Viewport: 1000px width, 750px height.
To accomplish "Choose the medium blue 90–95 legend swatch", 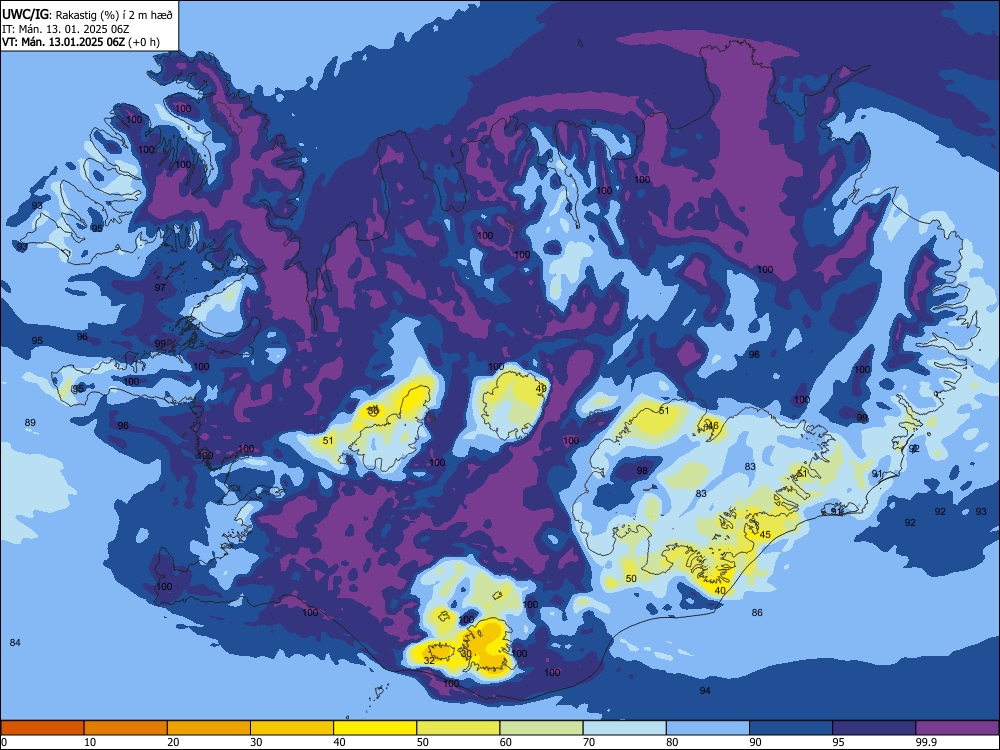I will click(791, 728).
